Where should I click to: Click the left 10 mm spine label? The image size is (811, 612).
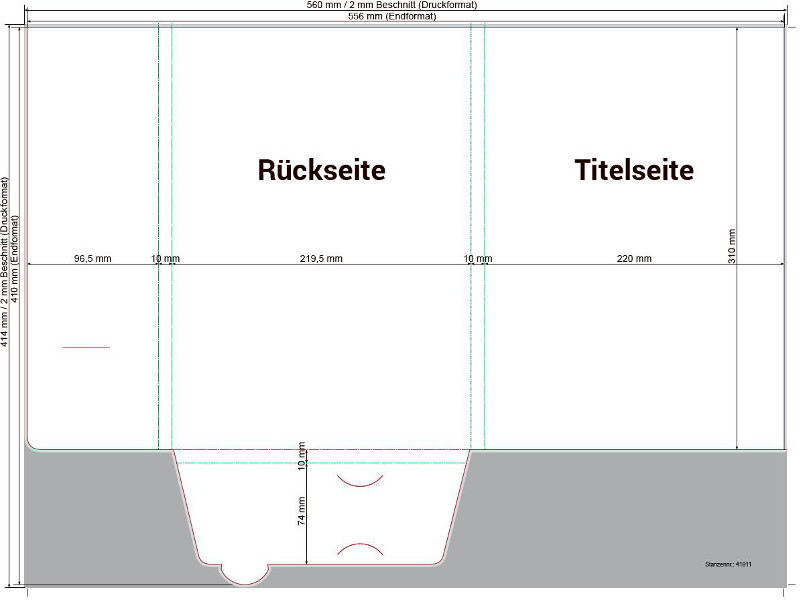(165, 258)
